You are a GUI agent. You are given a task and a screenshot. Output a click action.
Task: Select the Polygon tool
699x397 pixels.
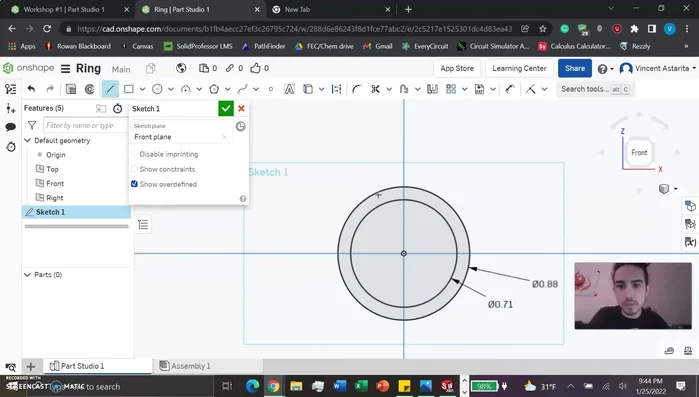(x=214, y=89)
